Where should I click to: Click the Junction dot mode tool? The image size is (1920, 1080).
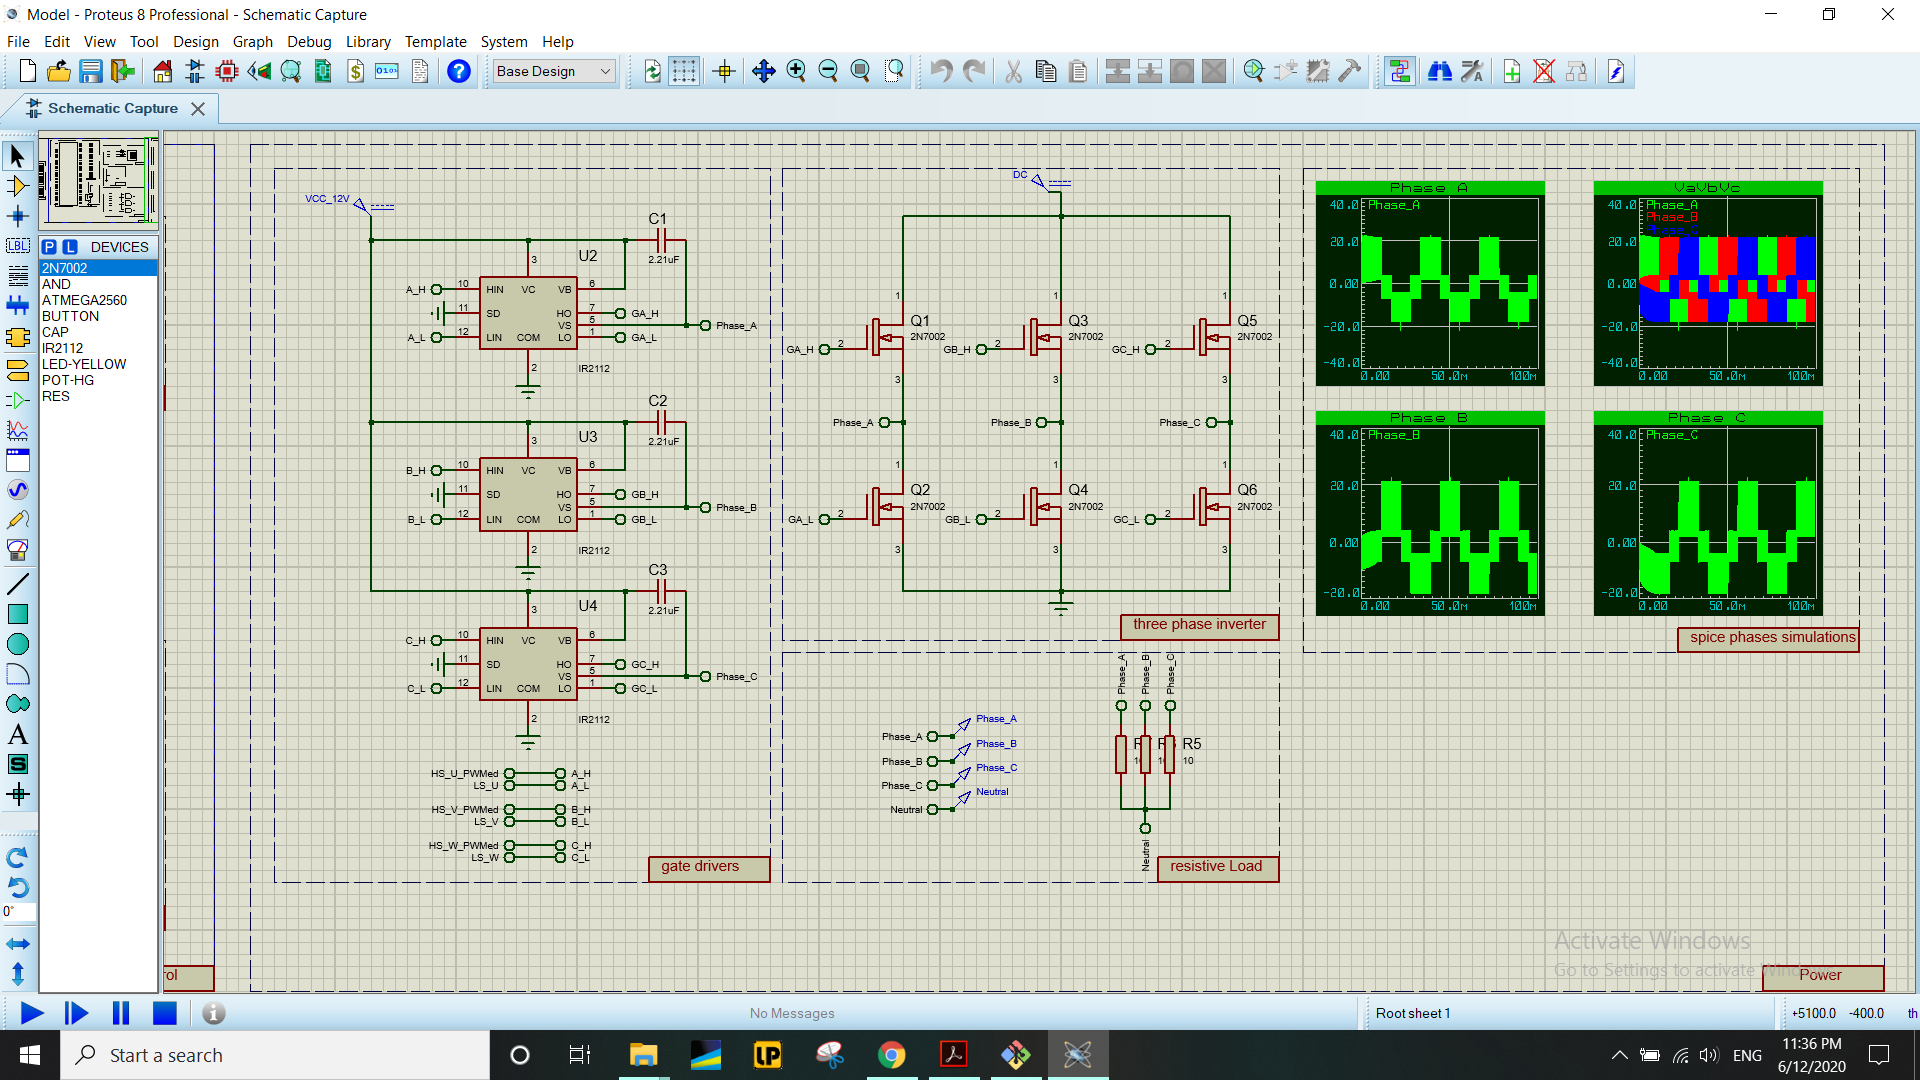click(x=17, y=216)
